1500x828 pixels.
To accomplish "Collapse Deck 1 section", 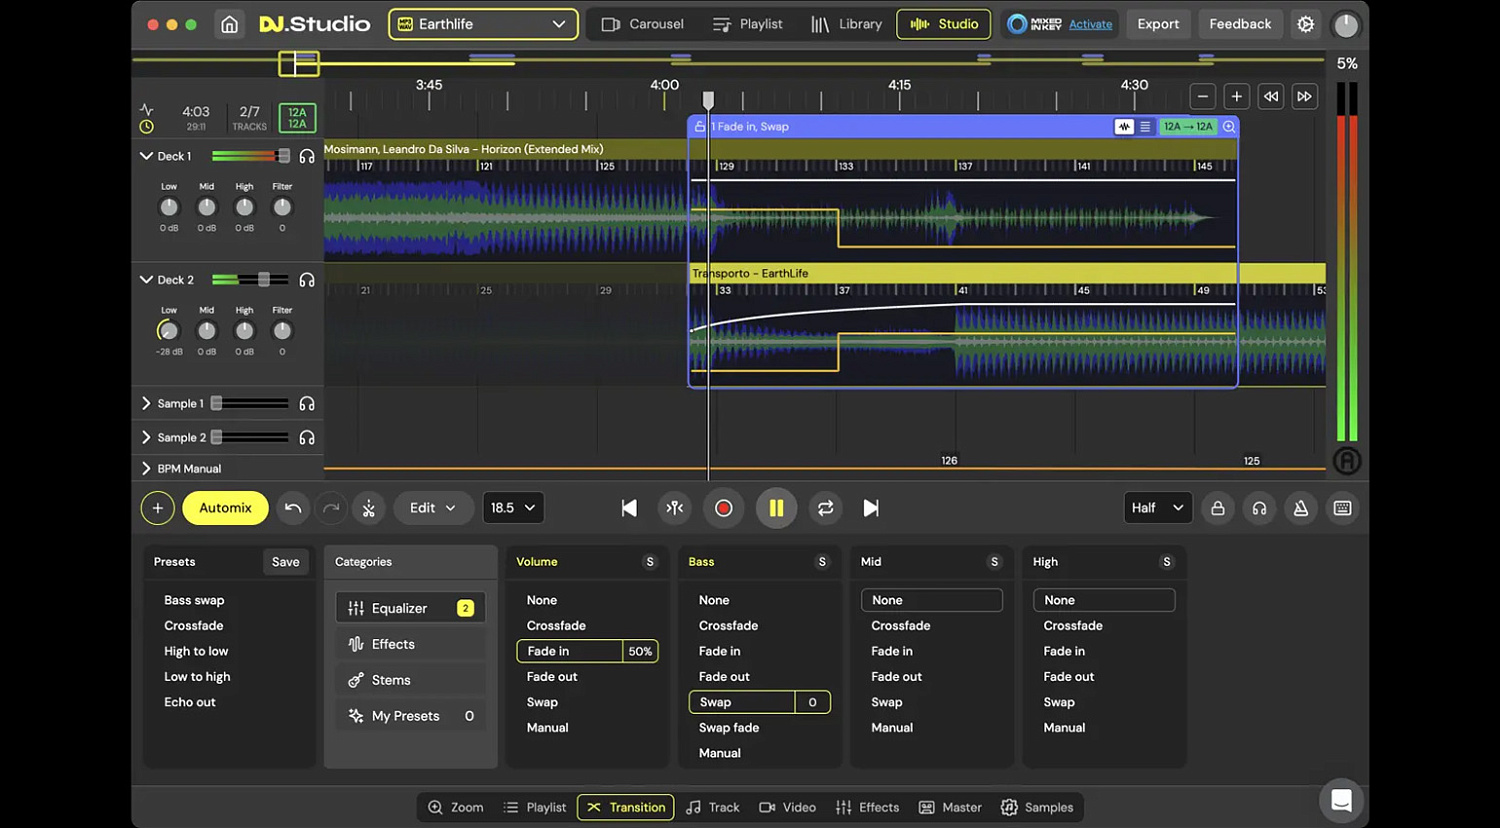I will click(146, 156).
